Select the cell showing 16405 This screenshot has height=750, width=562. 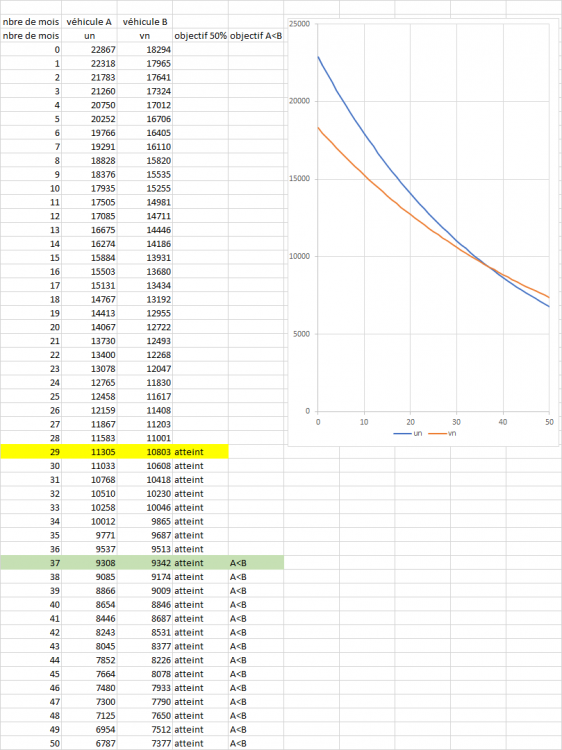(x=145, y=132)
